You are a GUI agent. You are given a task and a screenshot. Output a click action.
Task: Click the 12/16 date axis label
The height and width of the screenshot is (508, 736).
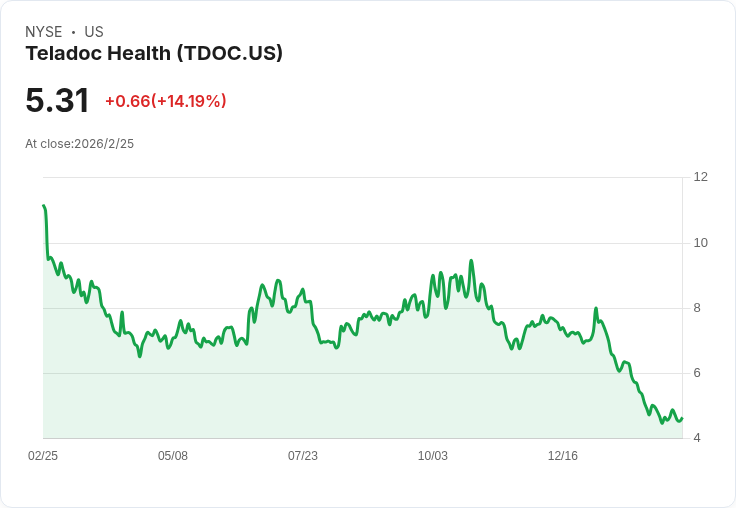563,456
